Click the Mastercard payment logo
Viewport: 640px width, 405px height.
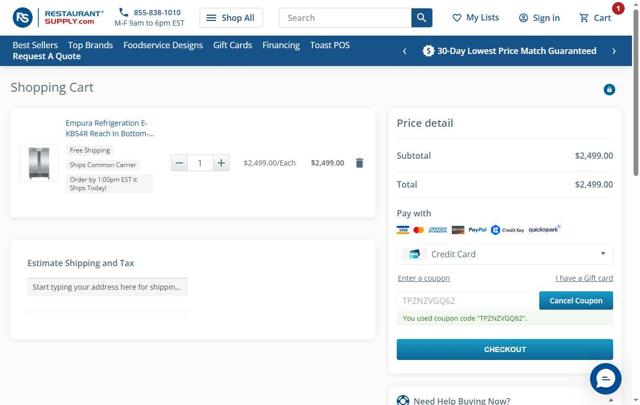419,230
